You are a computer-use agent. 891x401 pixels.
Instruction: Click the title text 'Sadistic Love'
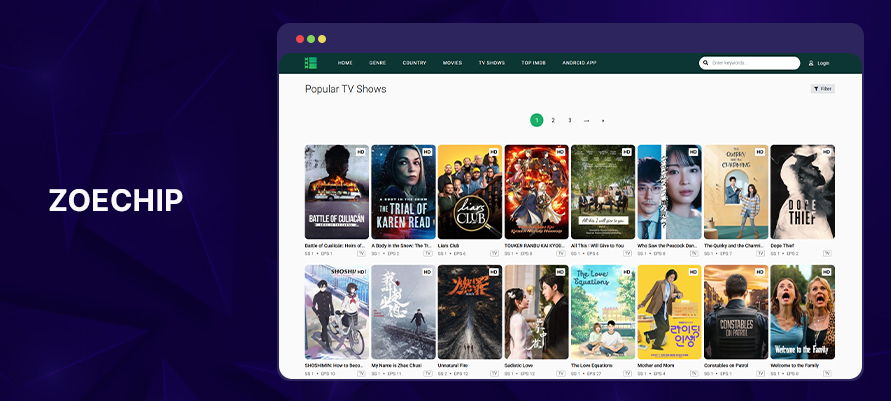[x=518, y=365]
